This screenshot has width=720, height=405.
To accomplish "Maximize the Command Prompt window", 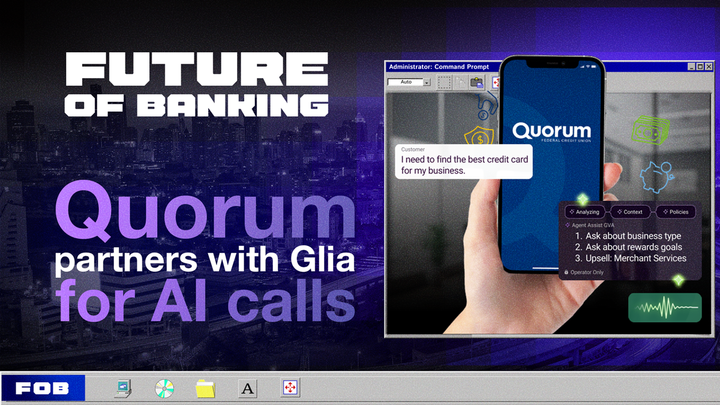I will coord(700,67).
